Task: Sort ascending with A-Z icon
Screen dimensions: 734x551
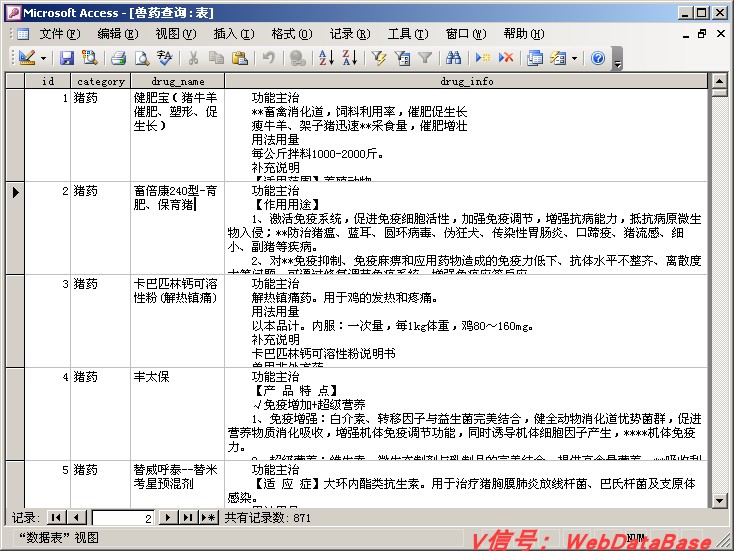Action: [326, 58]
